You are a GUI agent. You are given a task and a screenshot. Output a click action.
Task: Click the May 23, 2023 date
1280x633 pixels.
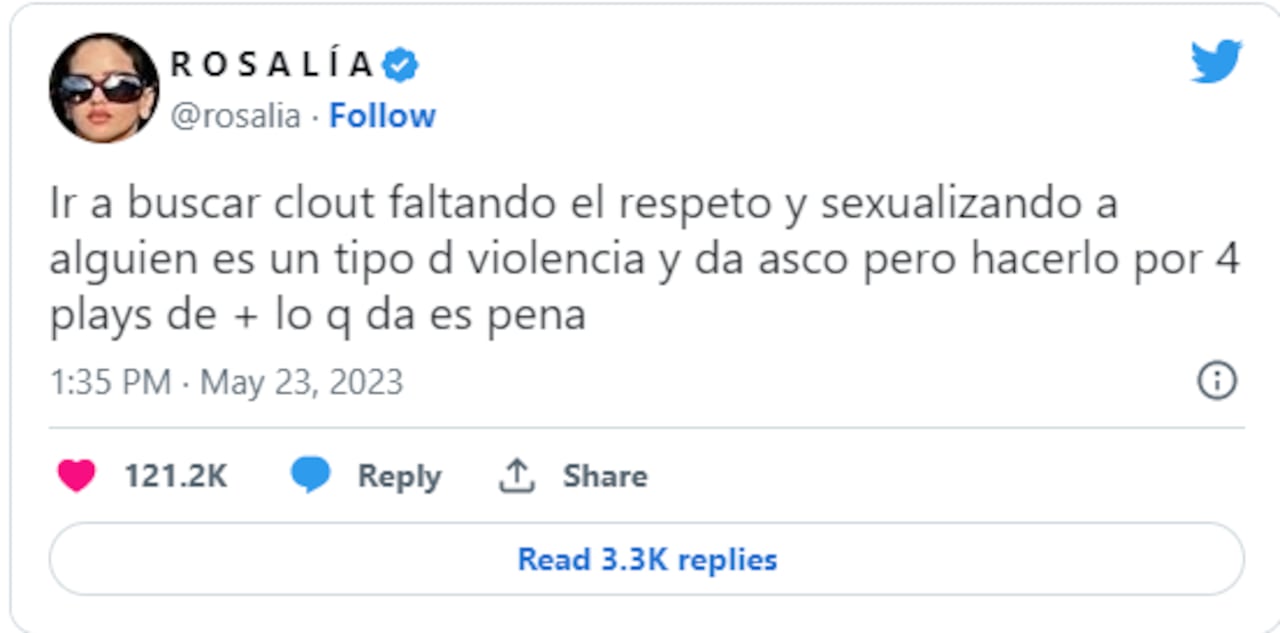click(302, 382)
